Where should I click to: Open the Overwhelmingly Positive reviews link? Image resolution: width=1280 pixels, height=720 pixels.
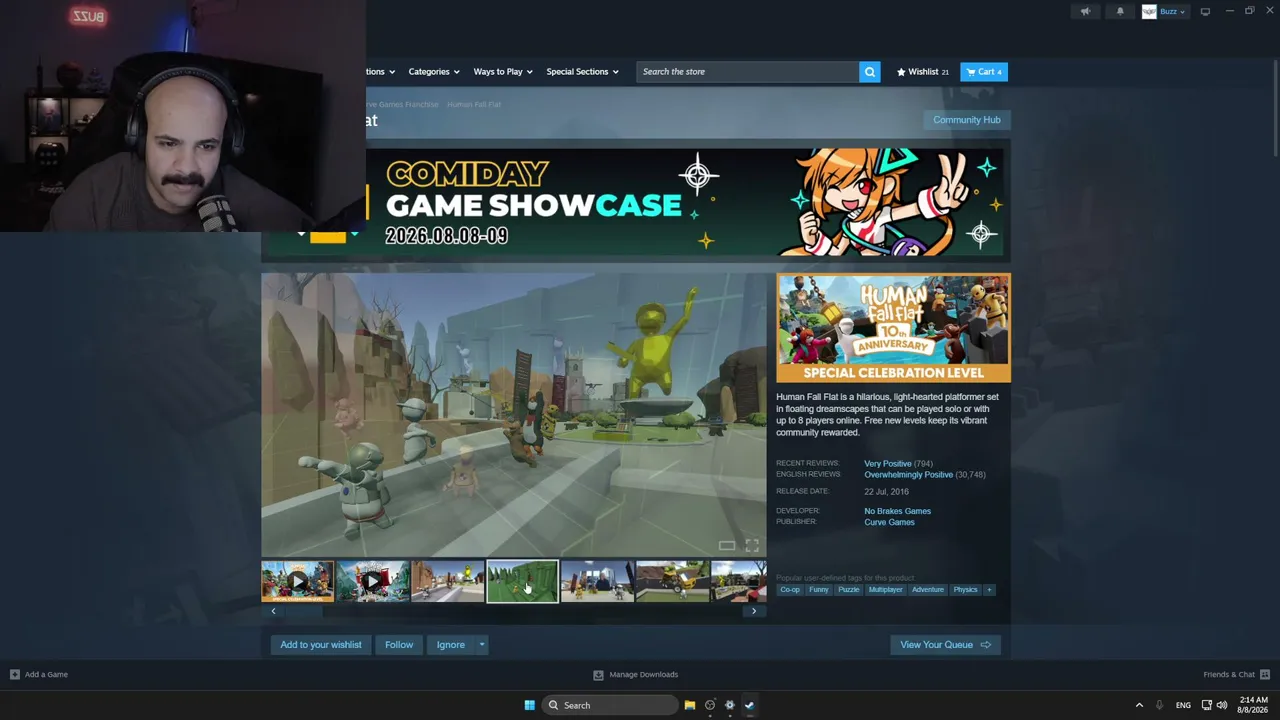click(x=908, y=475)
